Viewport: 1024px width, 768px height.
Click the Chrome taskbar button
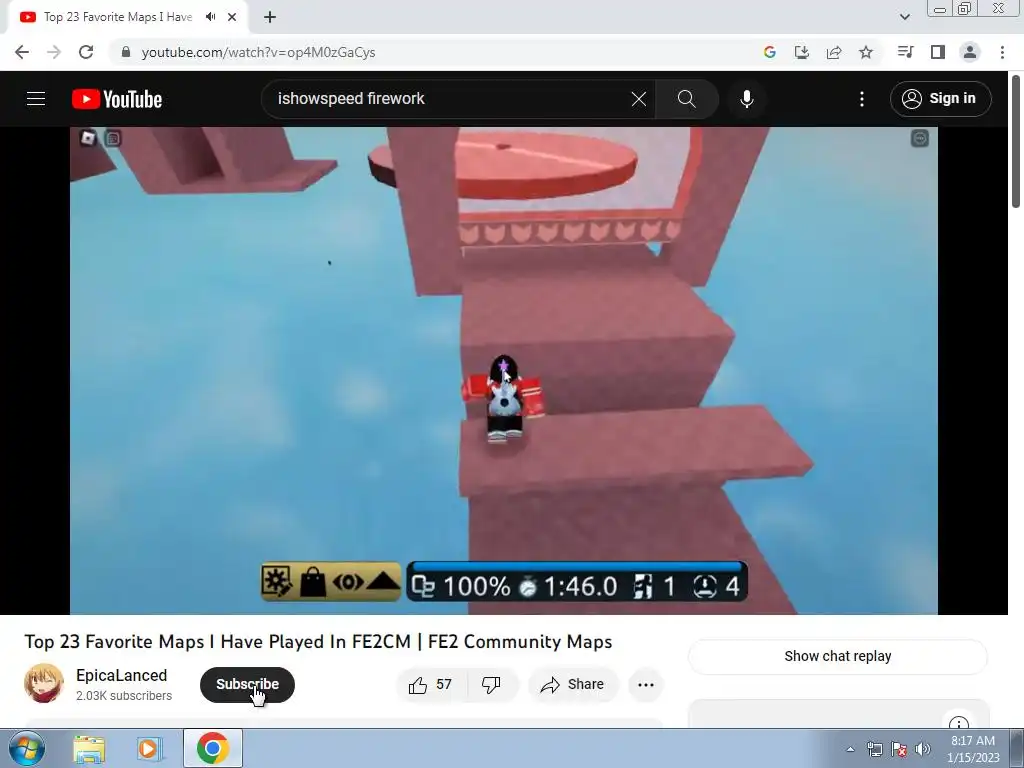[213, 748]
